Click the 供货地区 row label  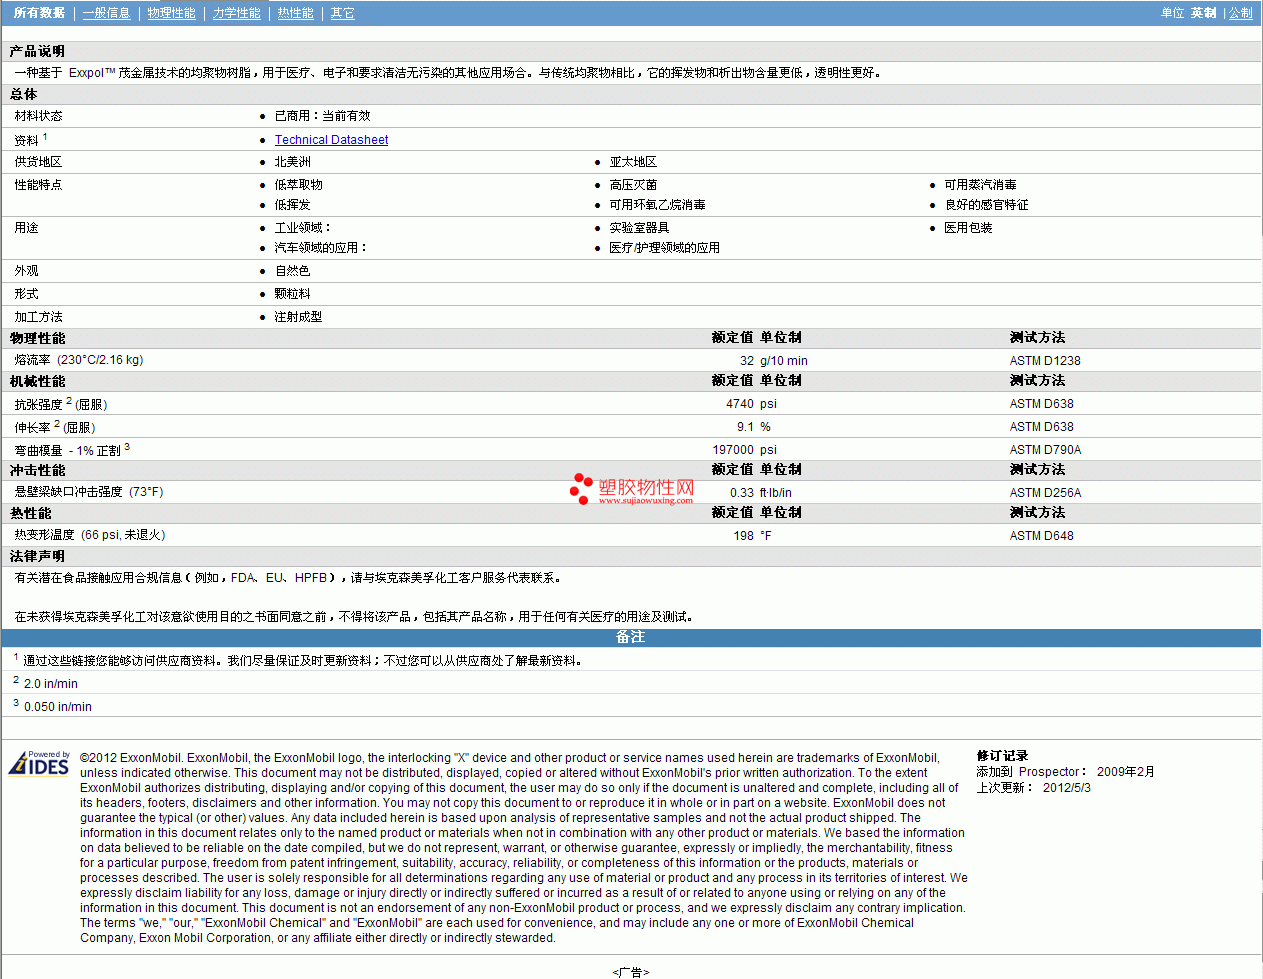point(38,162)
